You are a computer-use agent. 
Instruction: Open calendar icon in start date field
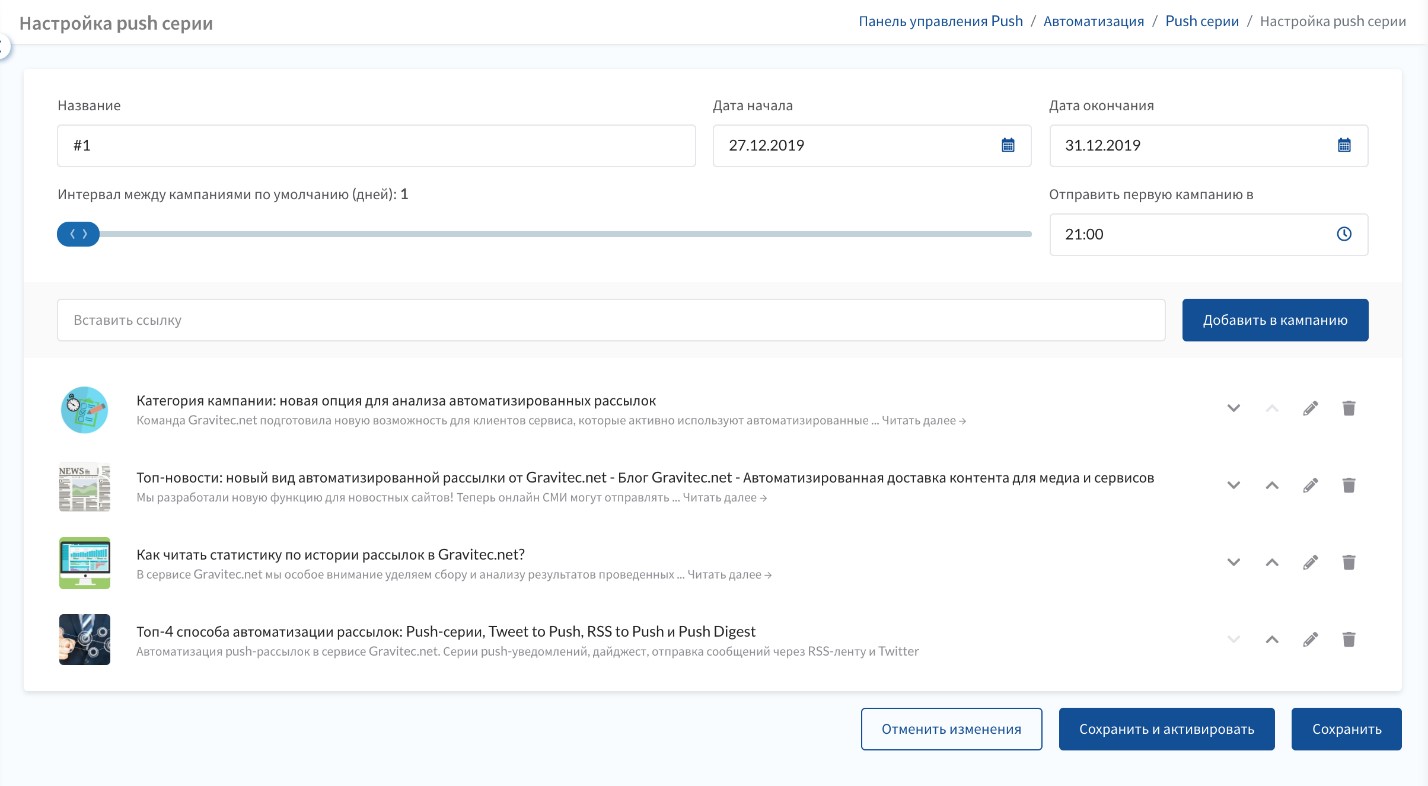[1008, 145]
